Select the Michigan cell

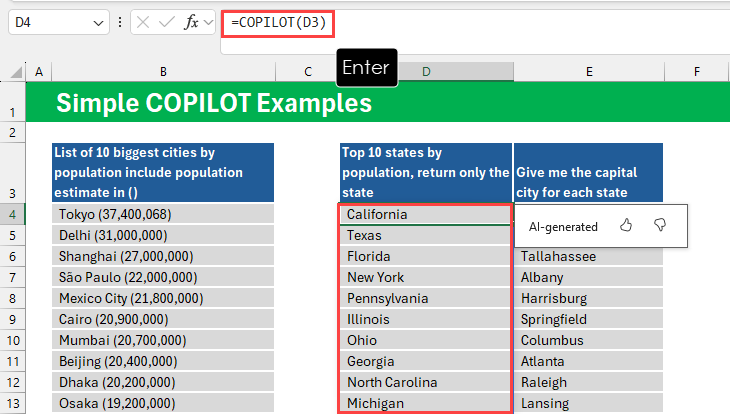click(x=426, y=403)
